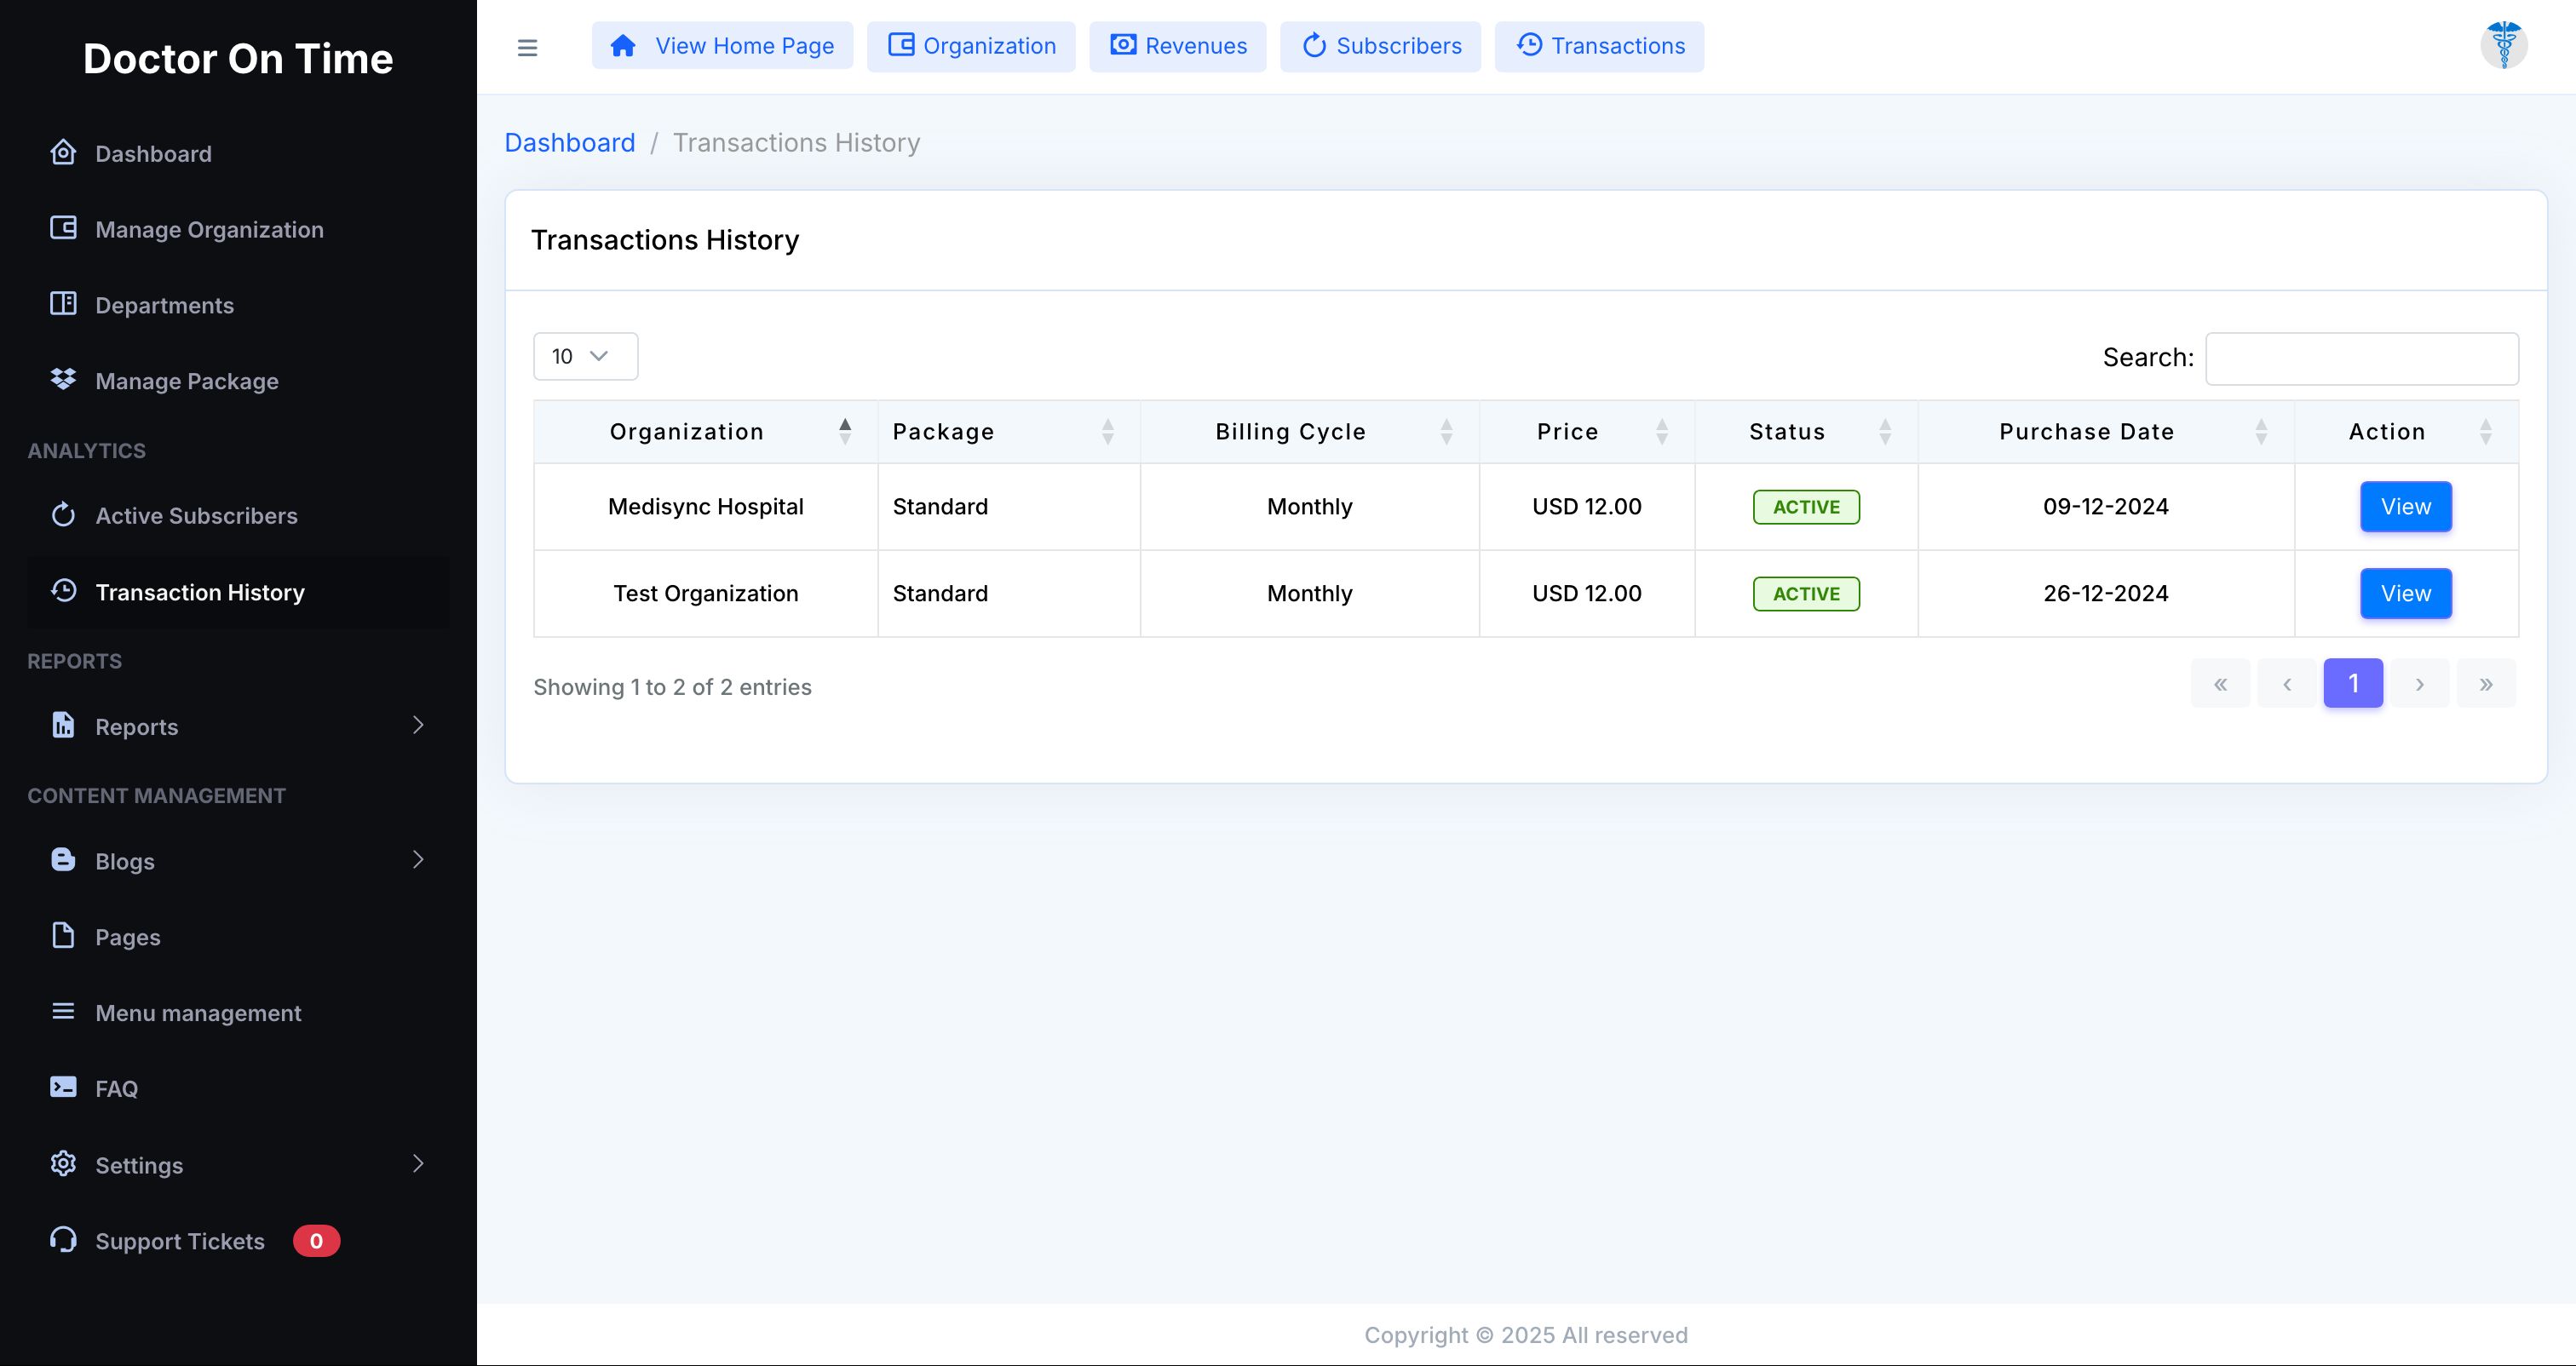Click the Departments icon in sidebar
The image size is (2576, 1366).
[x=63, y=304]
